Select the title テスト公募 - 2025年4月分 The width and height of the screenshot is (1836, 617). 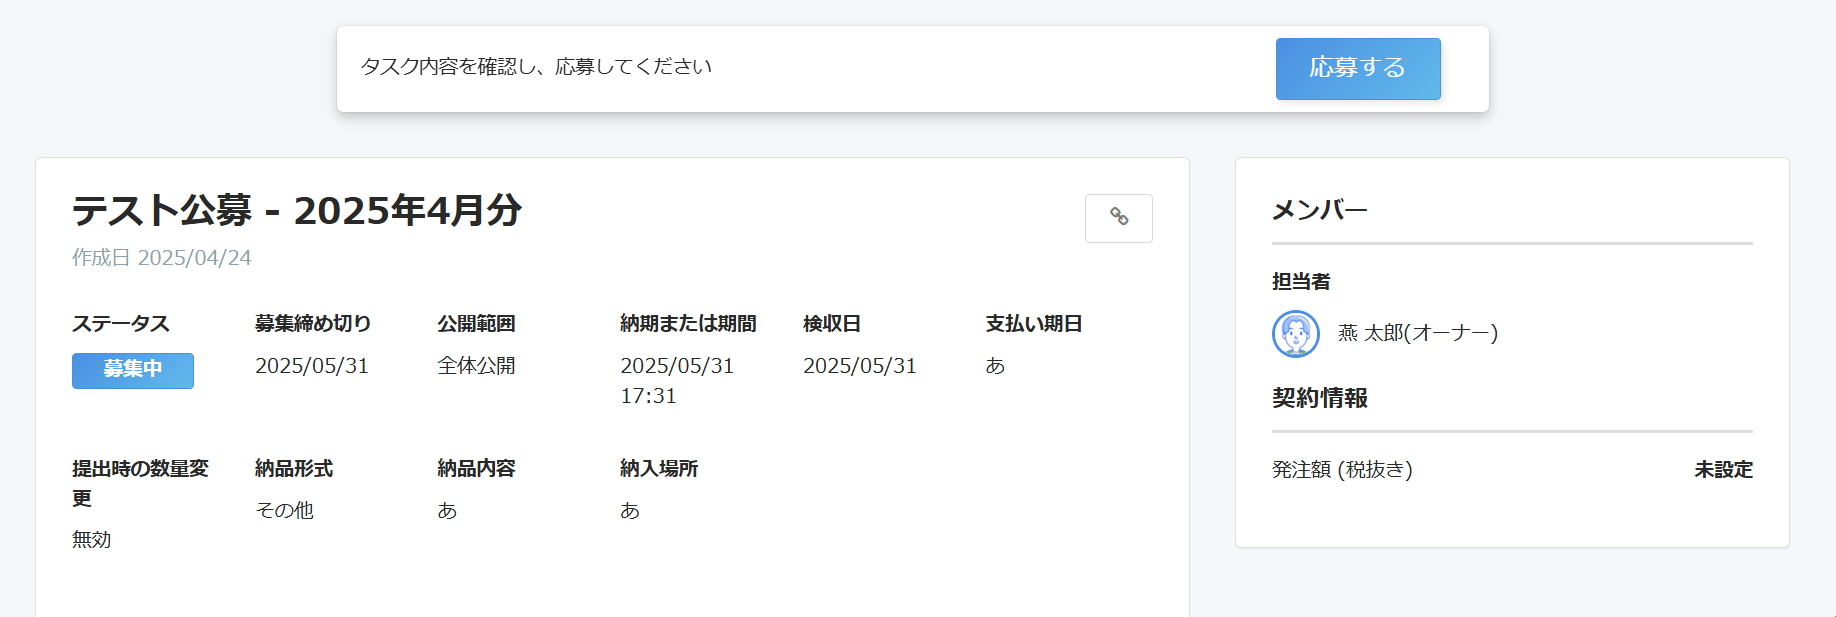(x=297, y=210)
